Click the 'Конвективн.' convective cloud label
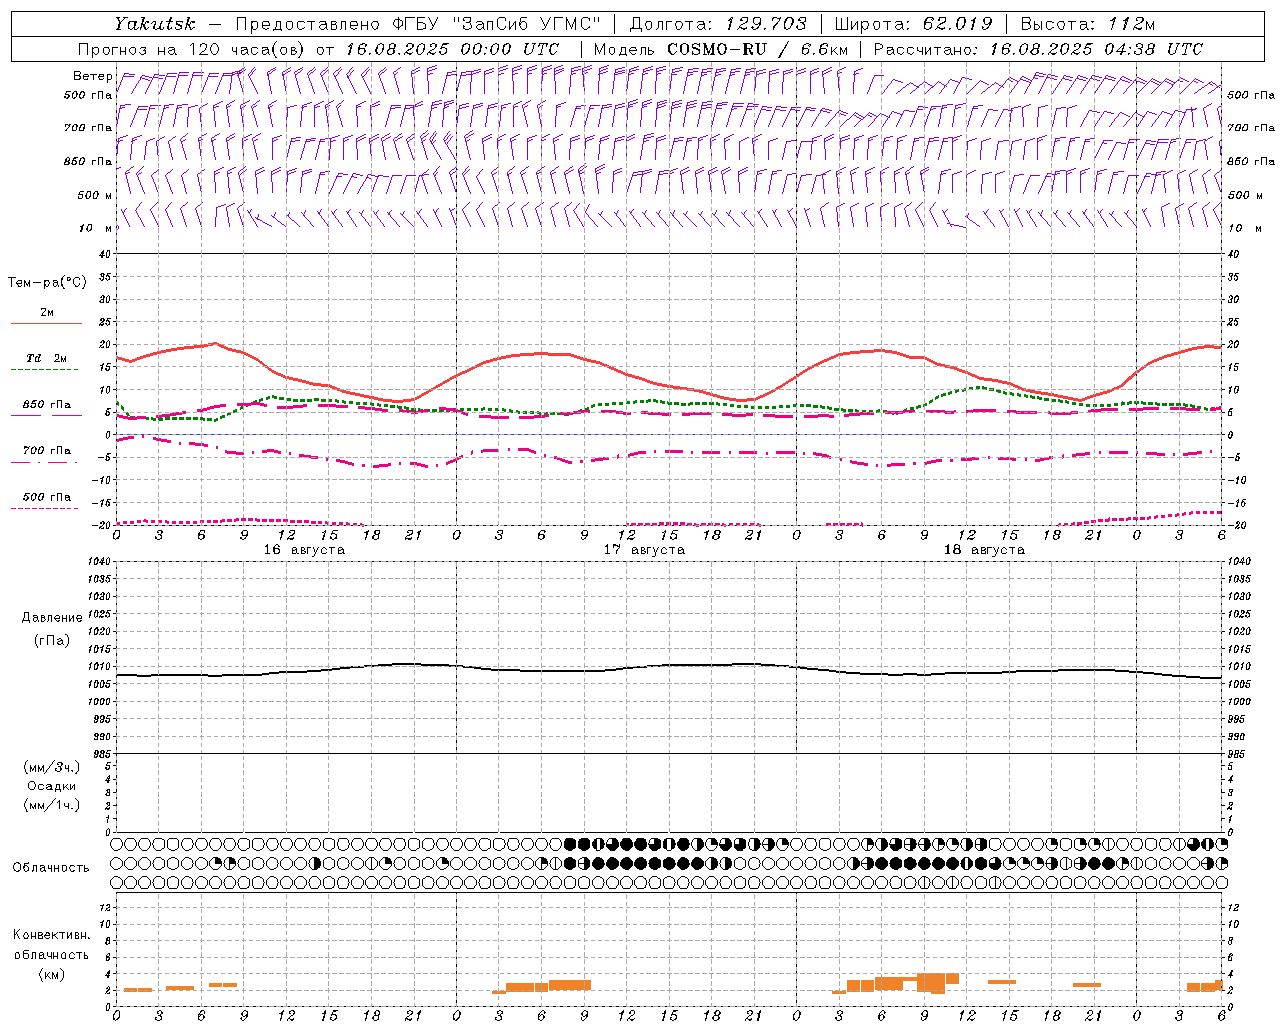The image size is (1280, 1024). 51,935
